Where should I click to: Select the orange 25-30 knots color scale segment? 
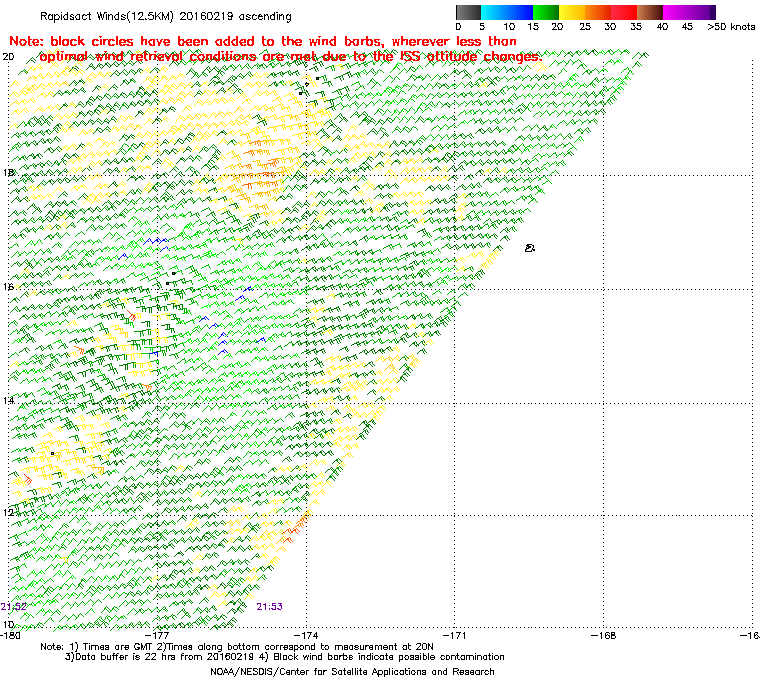pyautogui.click(x=598, y=12)
